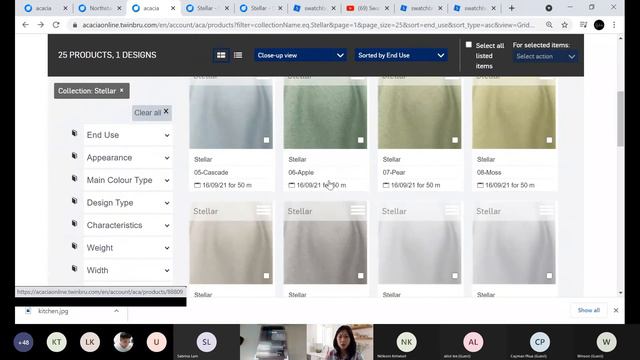Tick the checkbox on the beige second-row swatch
The height and width of the screenshot is (360, 640).
pyautogui.click(x=267, y=276)
